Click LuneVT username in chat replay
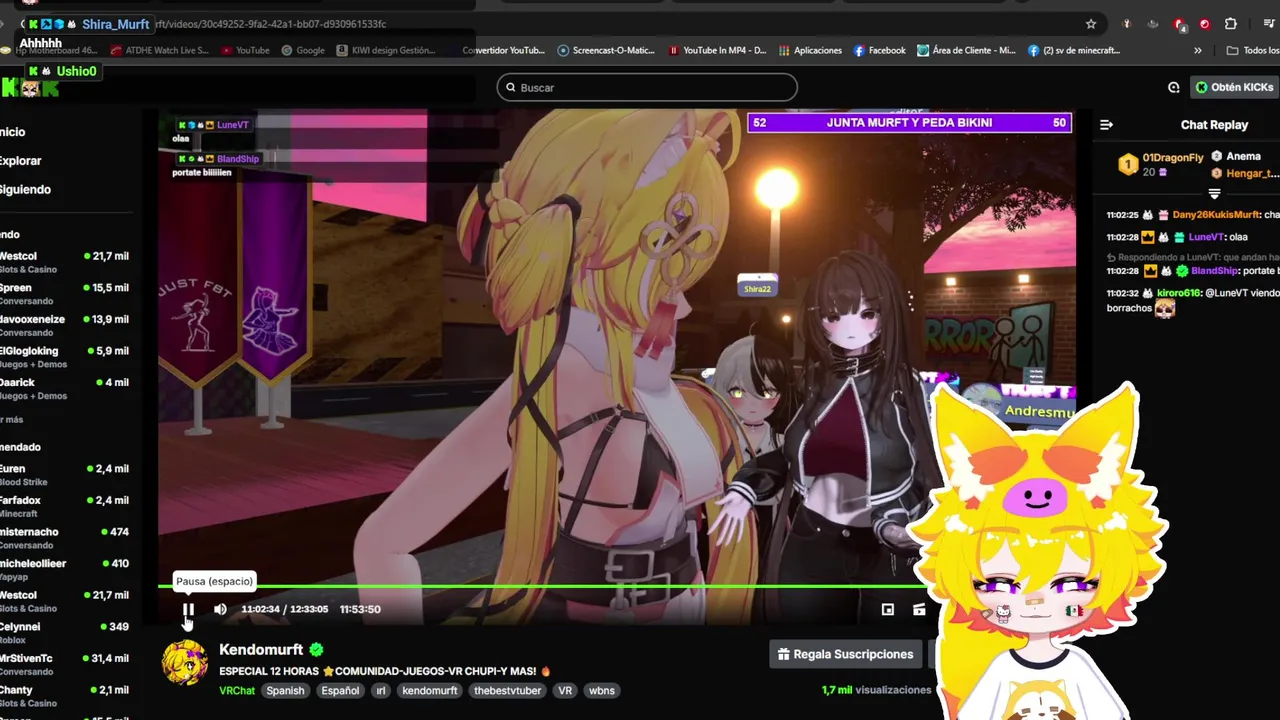1280x720 pixels. (1206, 237)
